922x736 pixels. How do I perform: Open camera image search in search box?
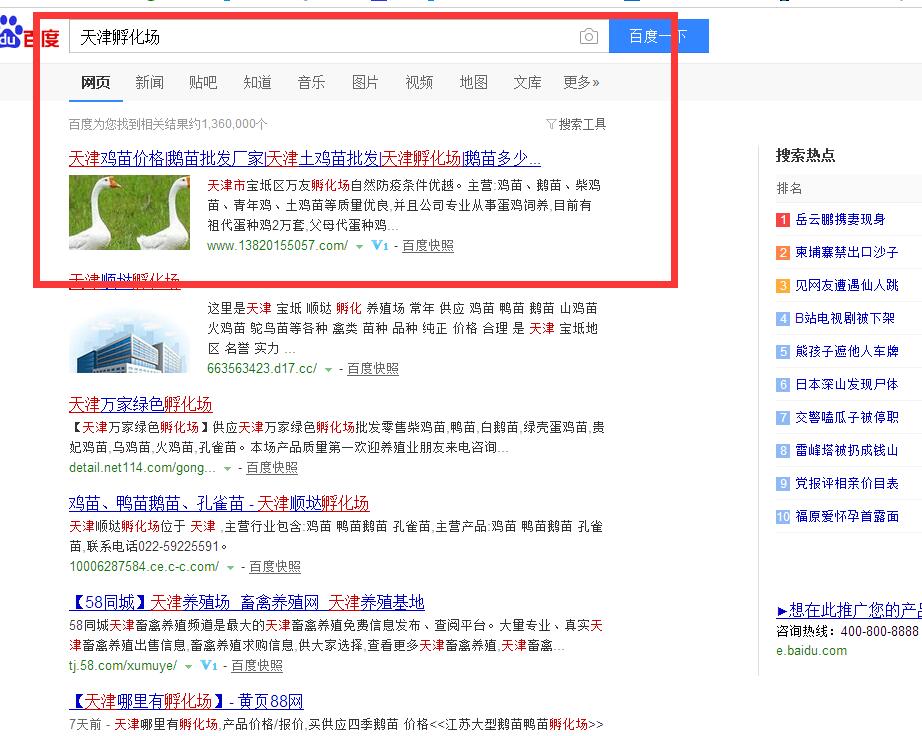click(x=589, y=36)
